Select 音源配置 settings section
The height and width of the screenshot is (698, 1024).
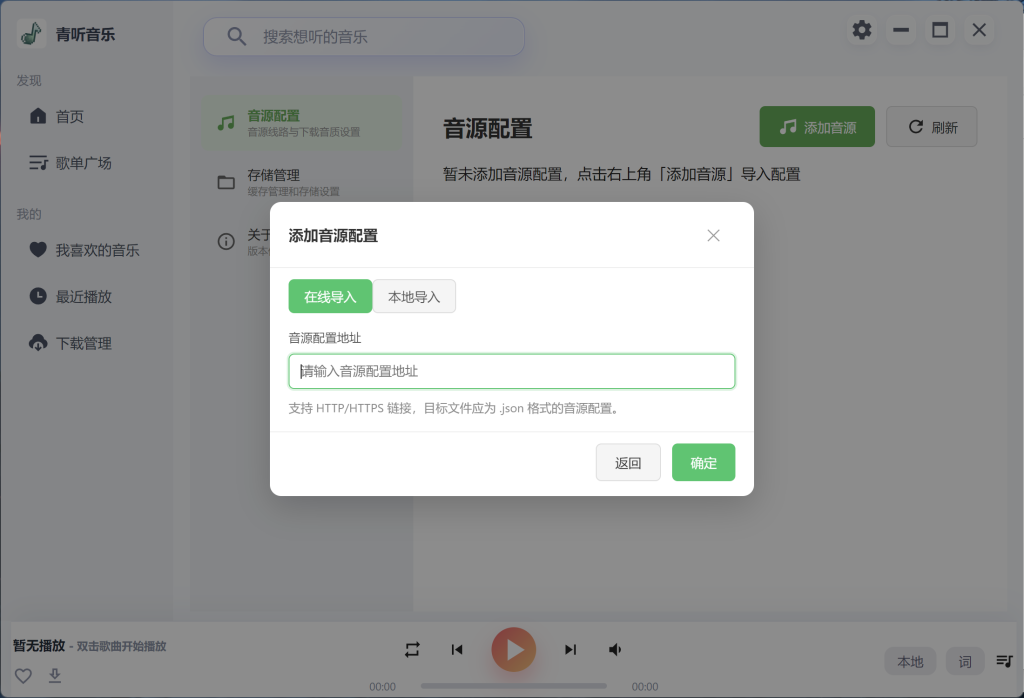pos(302,123)
